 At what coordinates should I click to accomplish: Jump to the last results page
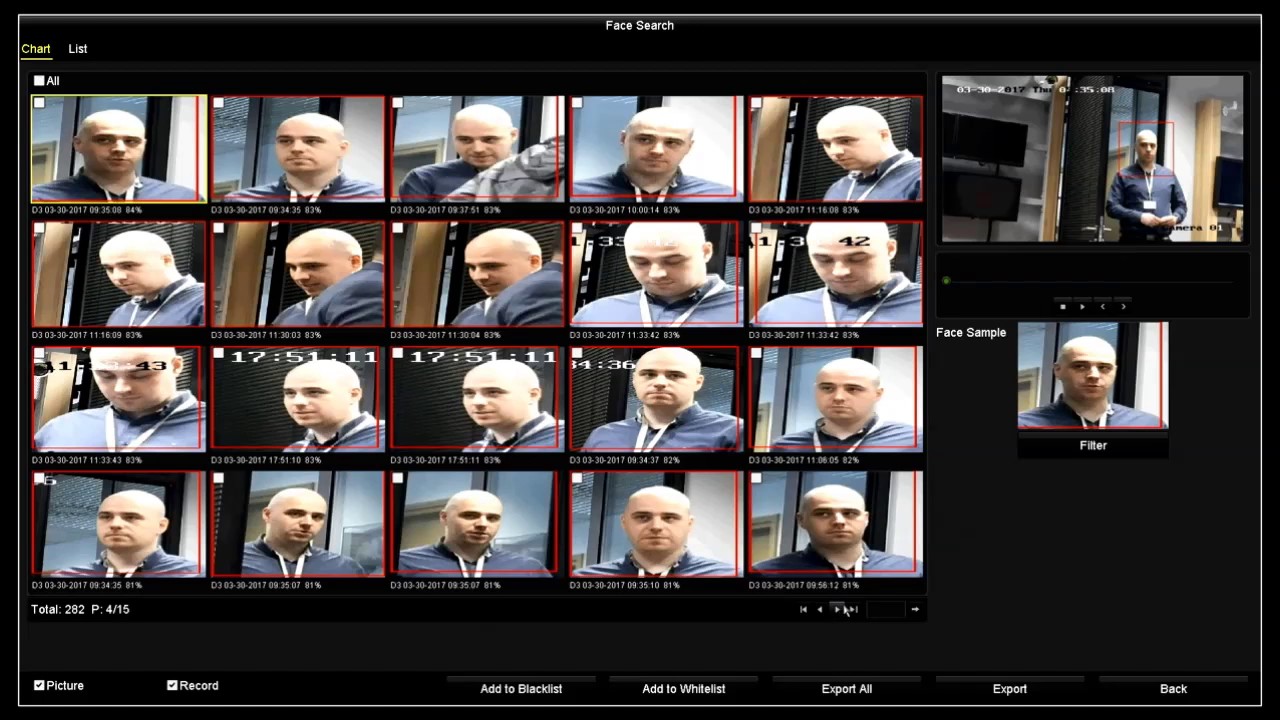853,609
